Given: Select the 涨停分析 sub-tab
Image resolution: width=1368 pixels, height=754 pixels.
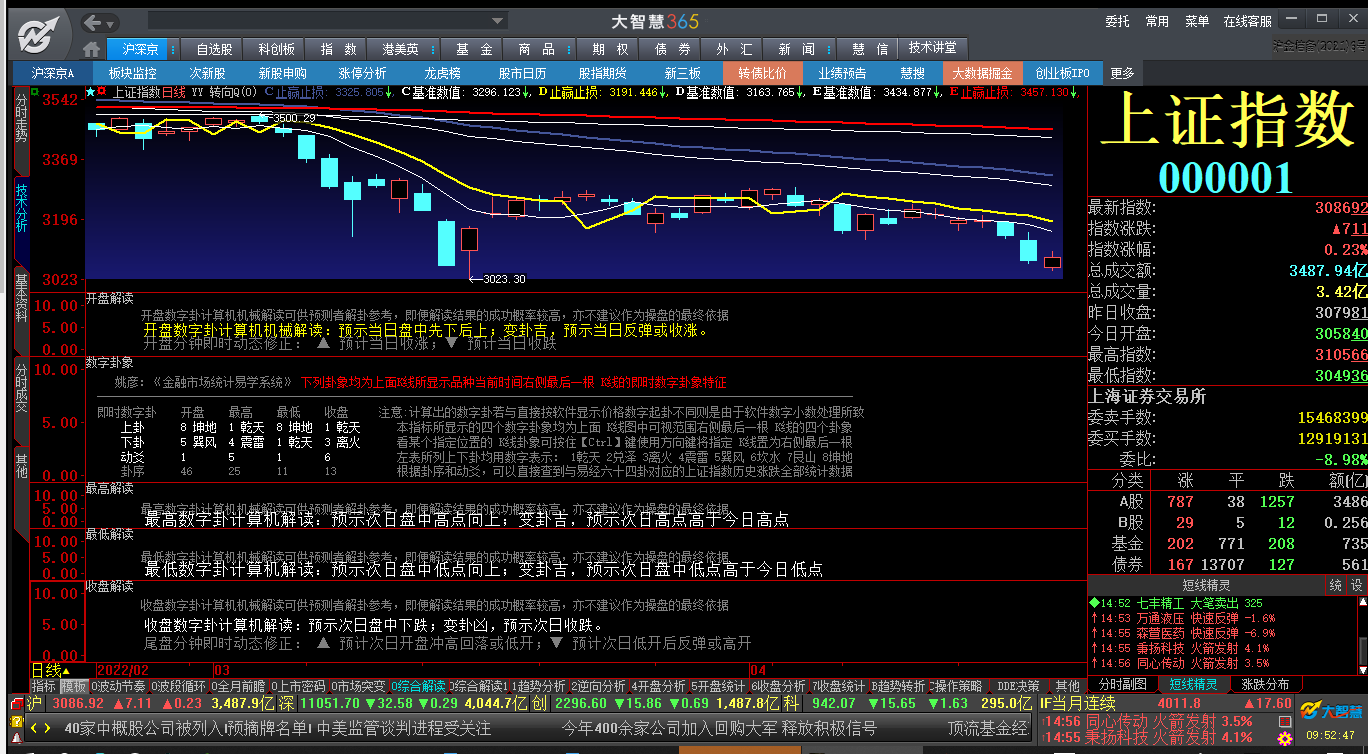Looking at the screenshot, I should pyautogui.click(x=362, y=73).
